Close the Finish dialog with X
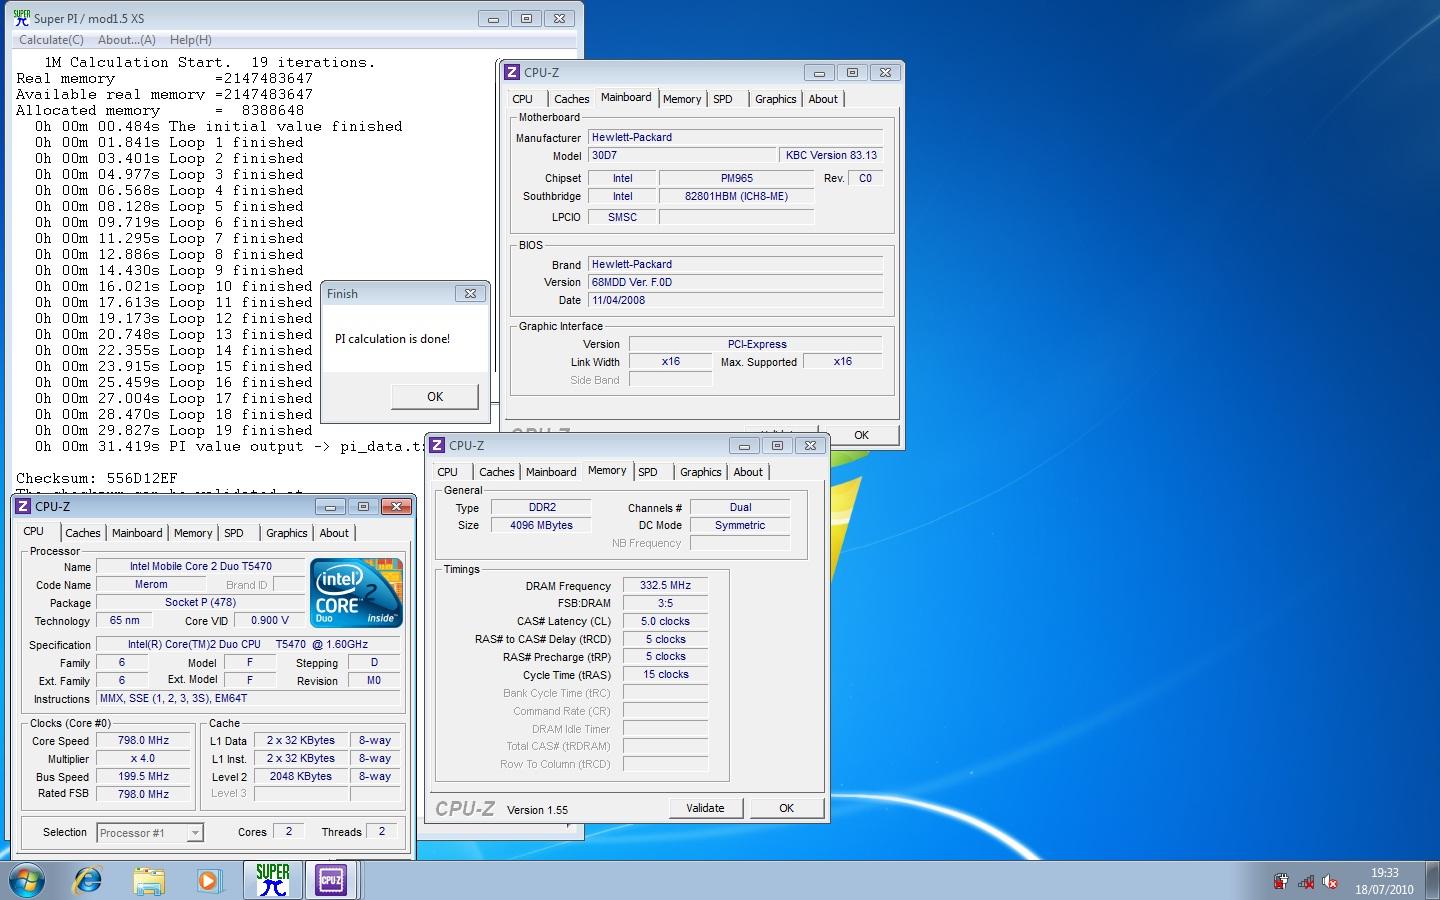1440x900 pixels. (470, 293)
